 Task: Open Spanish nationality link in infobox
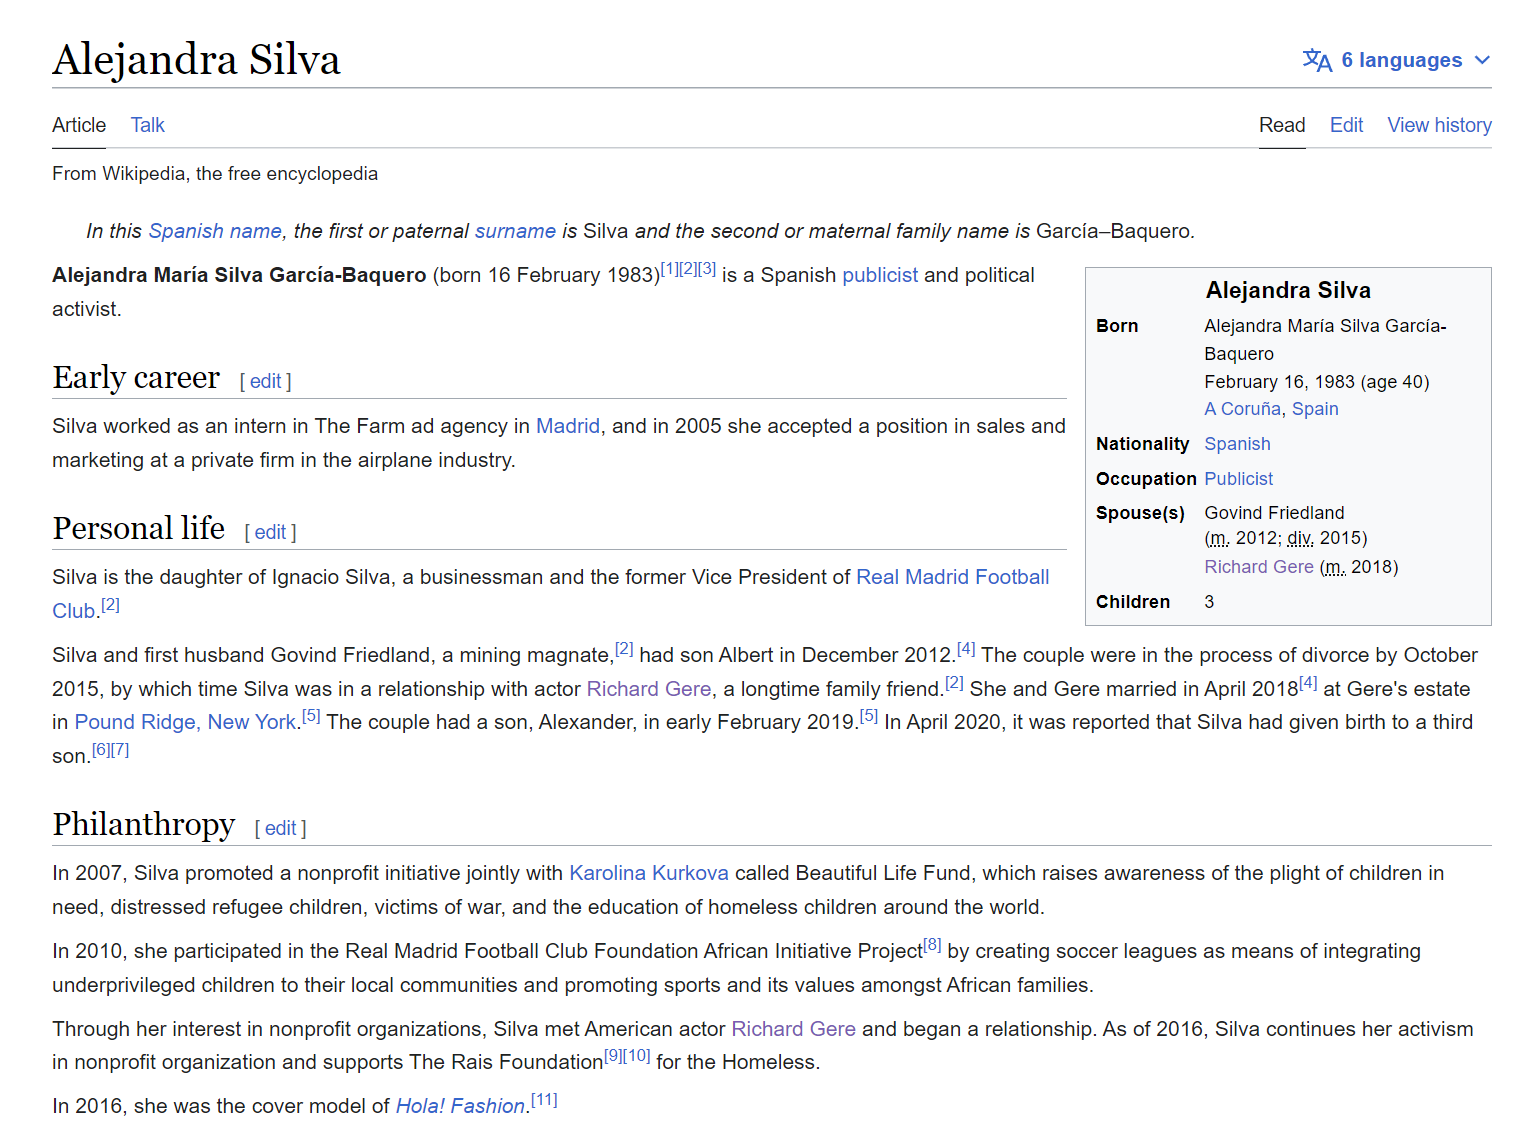(x=1237, y=444)
